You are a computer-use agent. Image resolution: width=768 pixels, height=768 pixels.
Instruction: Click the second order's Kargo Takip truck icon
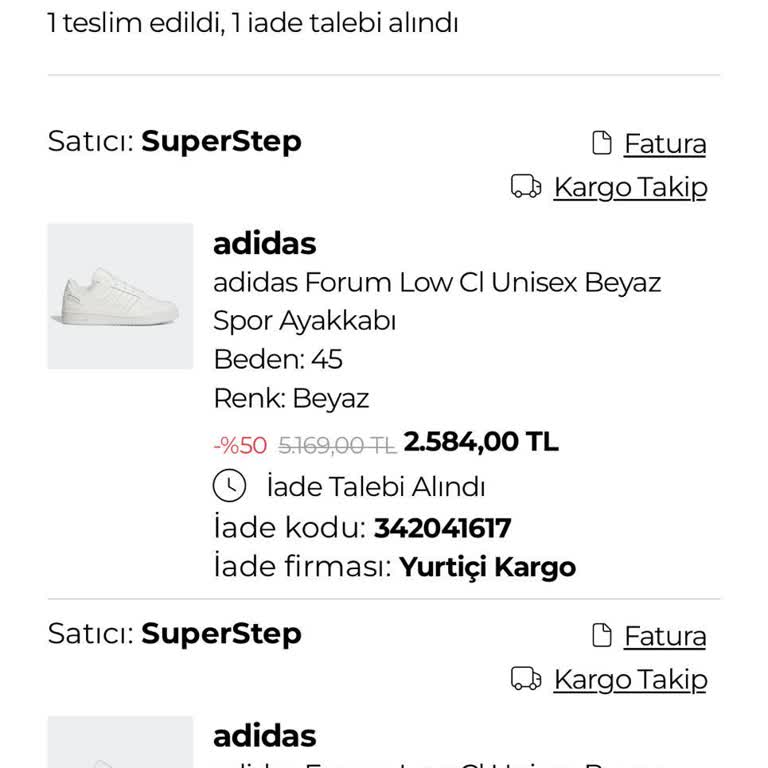click(x=526, y=679)
